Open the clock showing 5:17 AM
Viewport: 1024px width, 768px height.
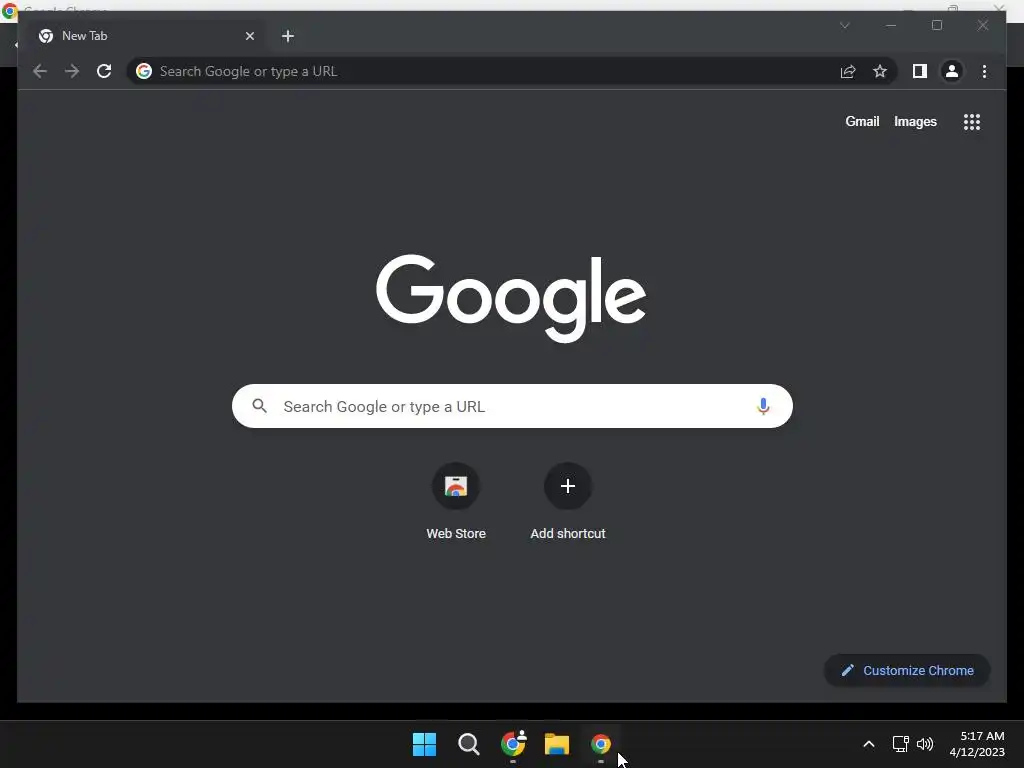(x=977, y=744)
